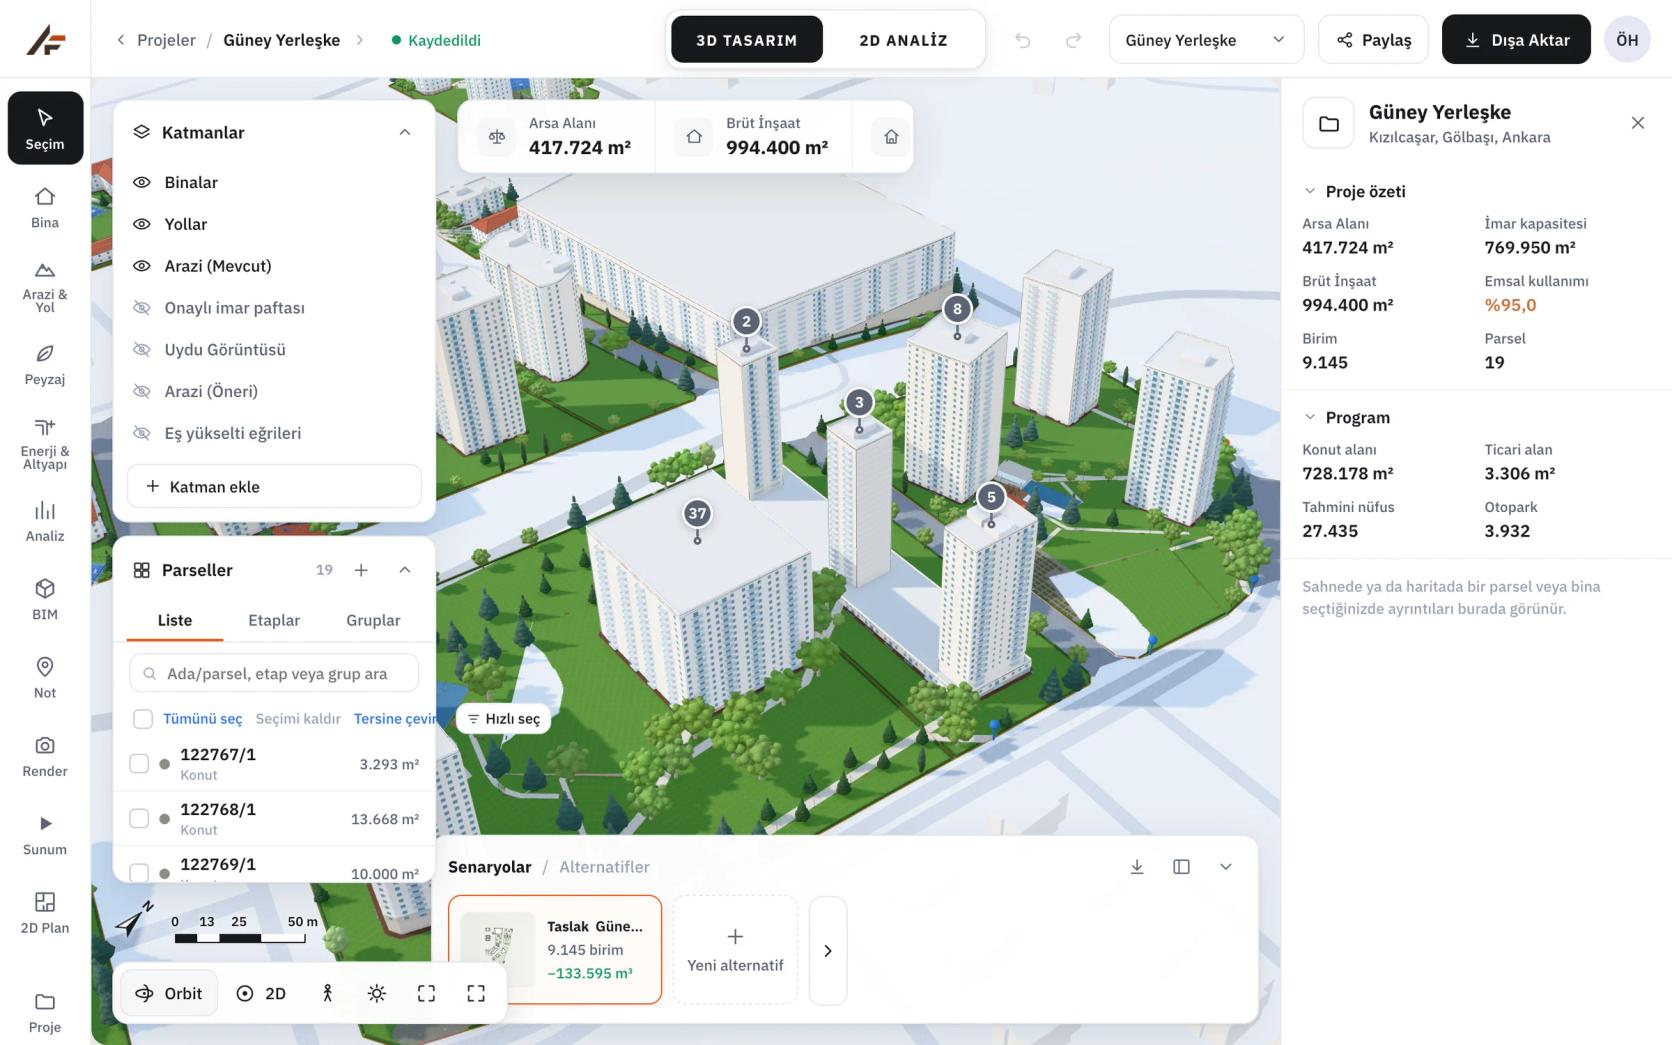The width and height of the screenshot is (1672, 1045).
Task: Click the redo arrow icon
Action: pyautogui.click(x=1073, y=40)
